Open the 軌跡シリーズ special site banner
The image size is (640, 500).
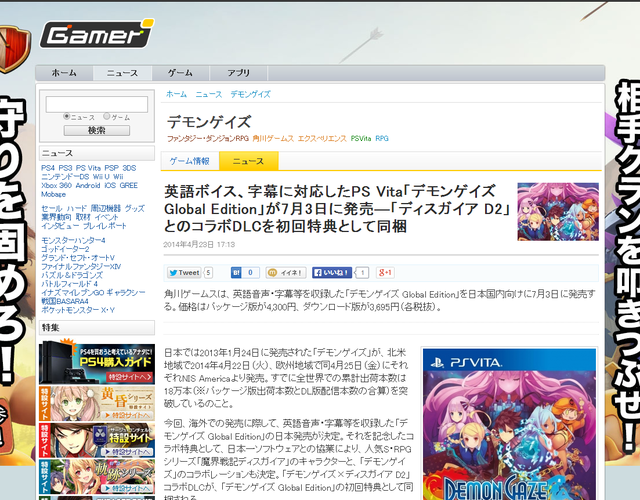coord(97,476)
